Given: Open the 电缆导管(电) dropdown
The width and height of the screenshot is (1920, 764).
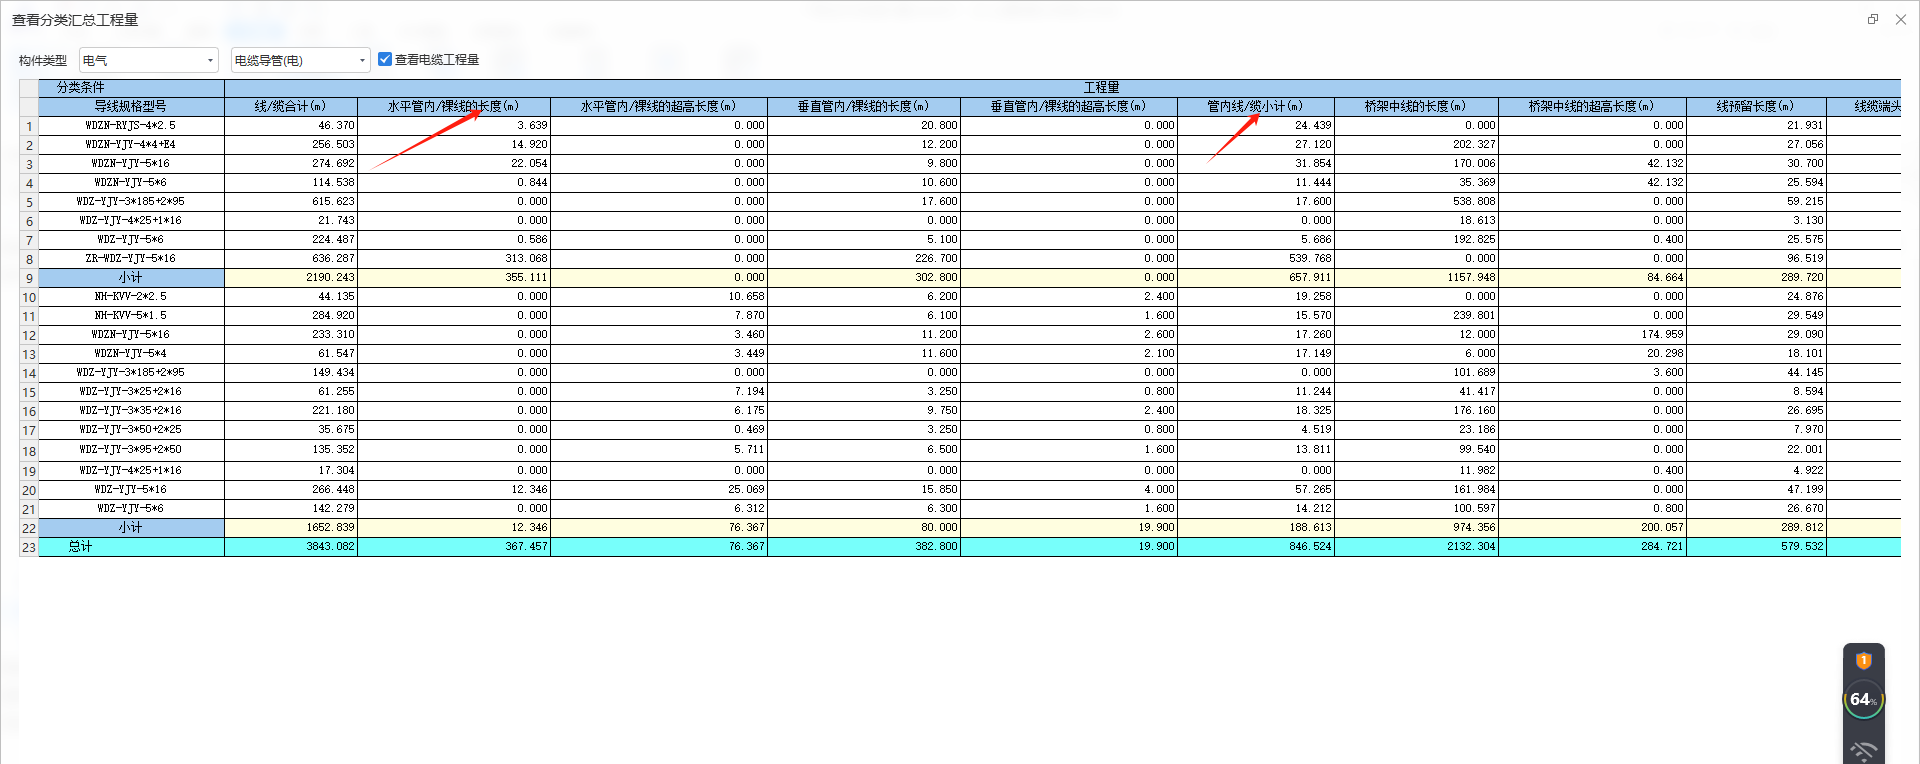Looking at the screenshot, I should (300, 60).
